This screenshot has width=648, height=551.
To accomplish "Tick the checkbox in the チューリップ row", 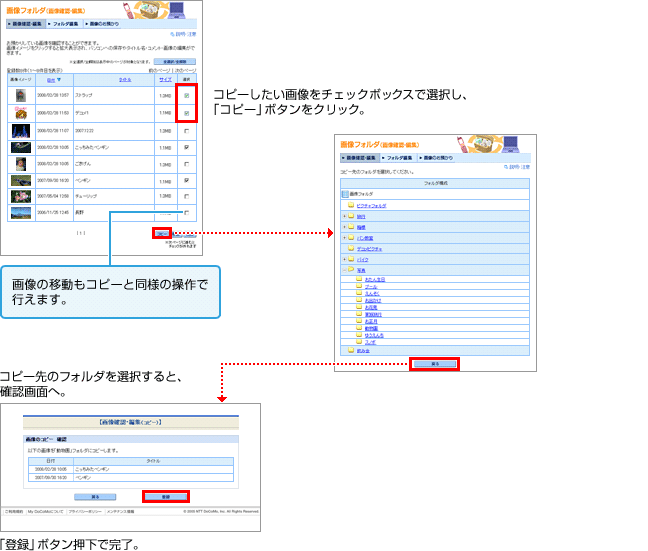I will [187, 196].
